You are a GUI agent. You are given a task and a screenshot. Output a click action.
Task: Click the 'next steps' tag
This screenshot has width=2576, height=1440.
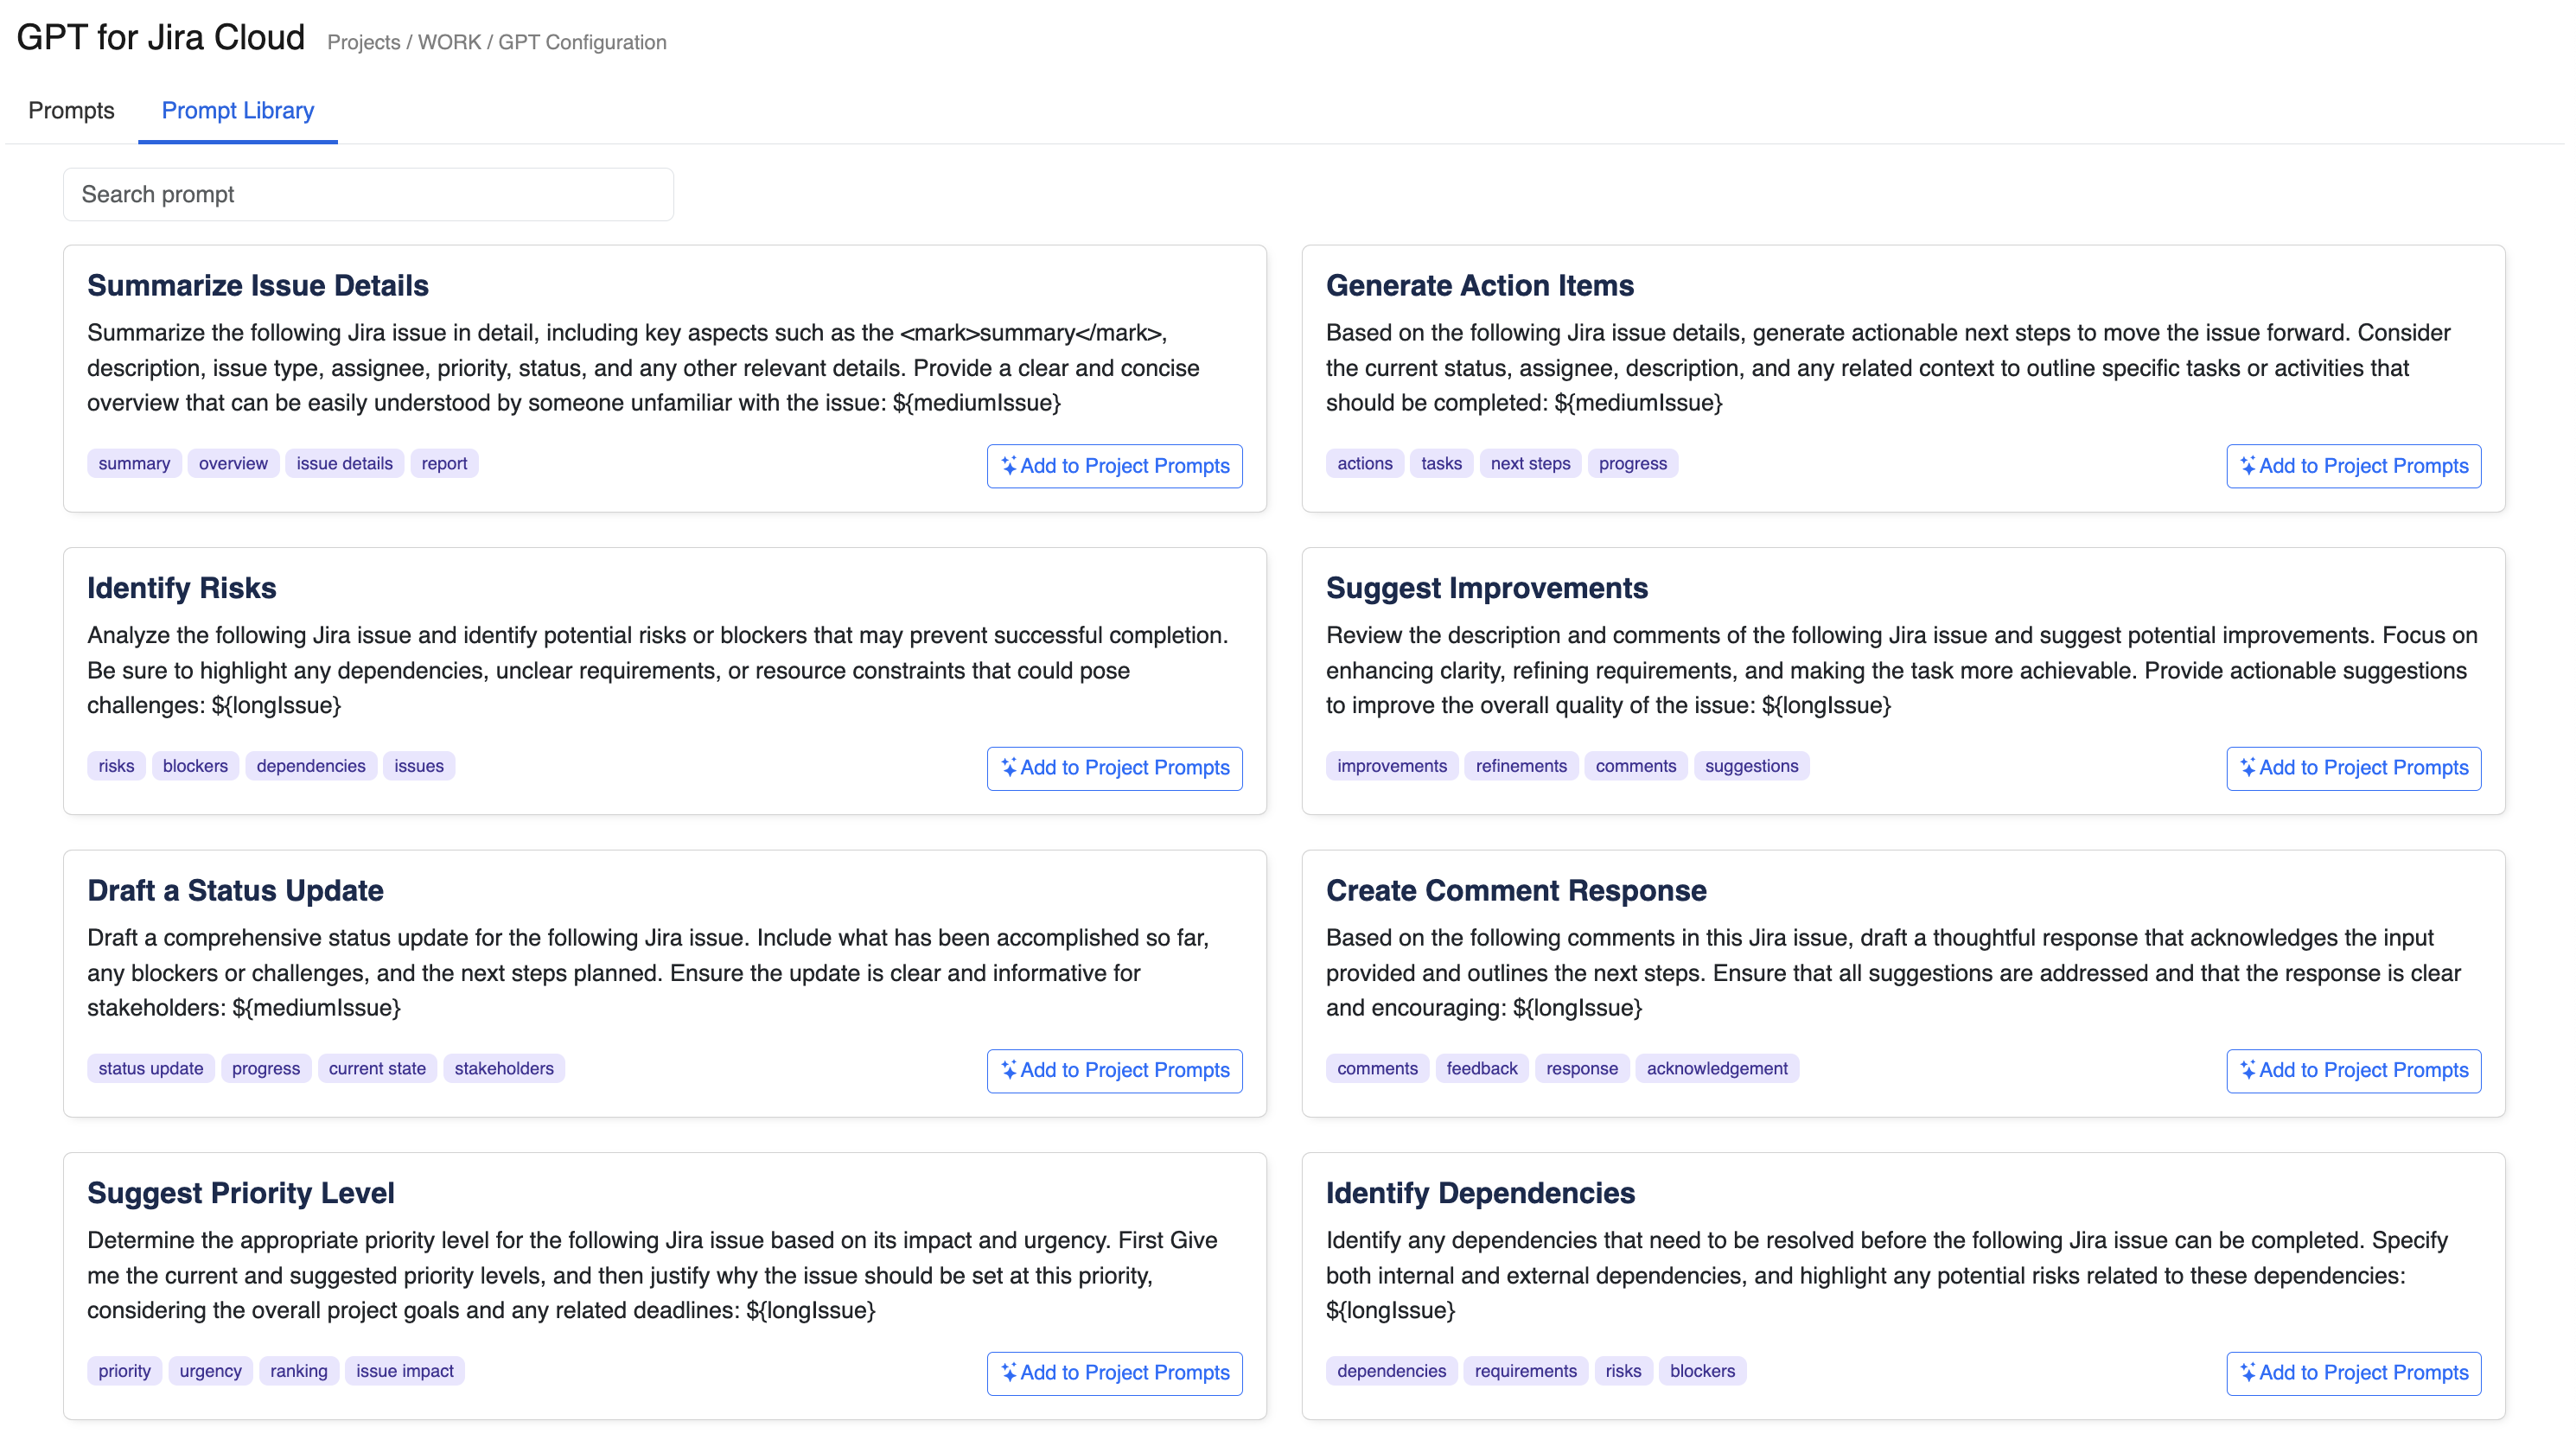pyautogui.click(x=1530, y=463)
